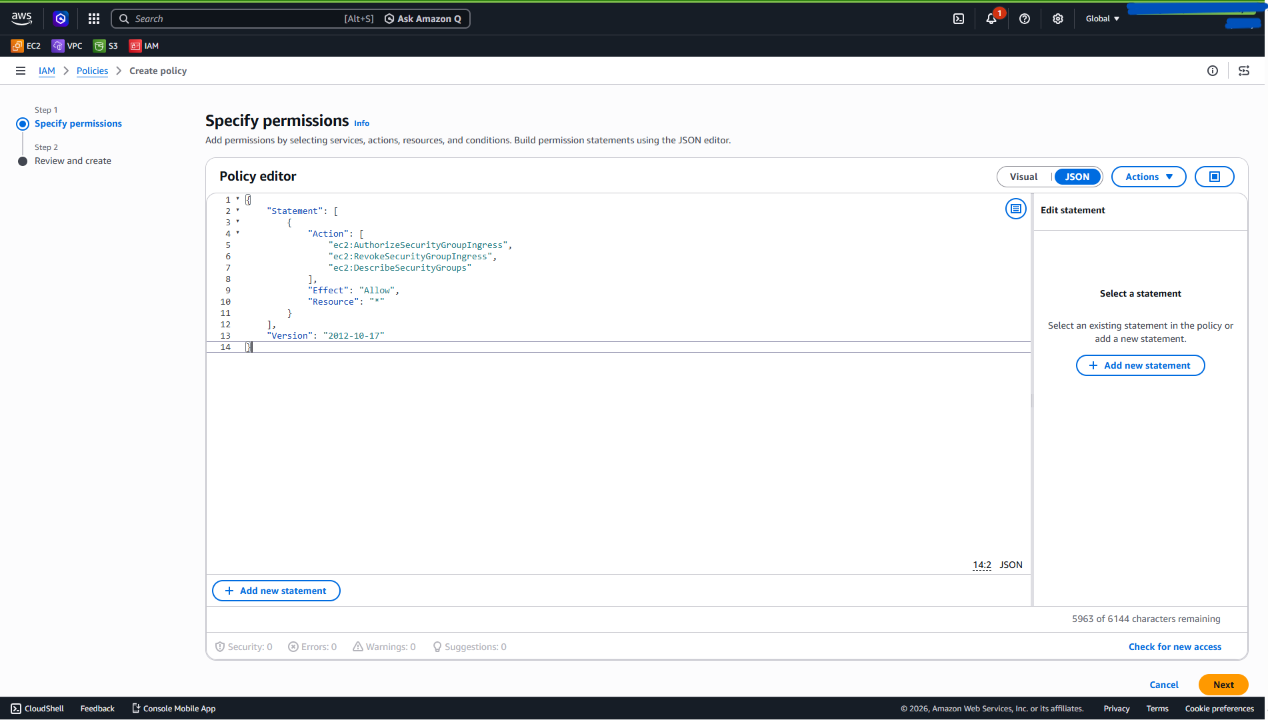Collapse the Statement fold arrow on line 2

pyautogui.click(x=238, y=211)
